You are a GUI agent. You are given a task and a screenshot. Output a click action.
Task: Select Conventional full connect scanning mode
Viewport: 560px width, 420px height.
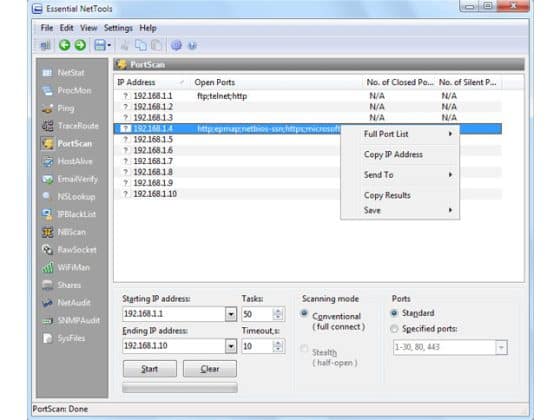tap(304, 314)
